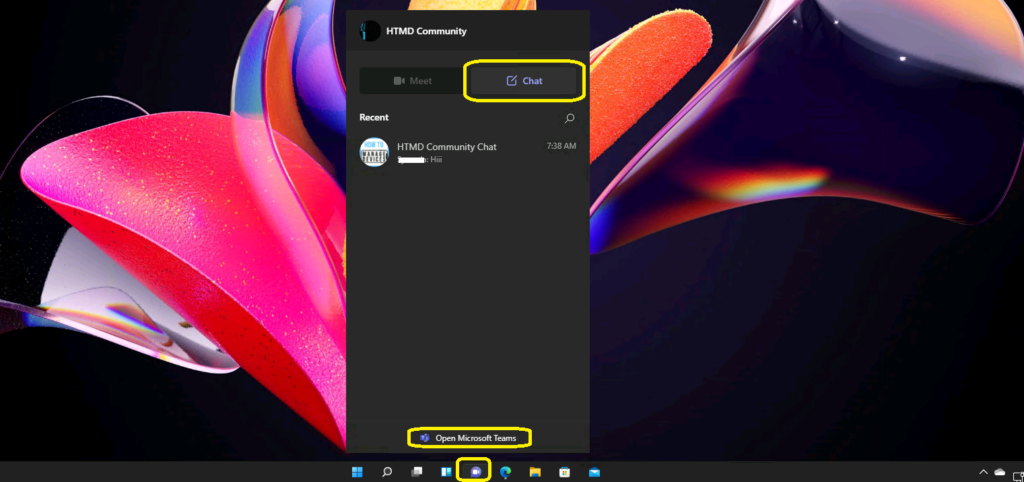Viewport: 1024px width, 482px height.
Task: Start a new Chat
Action: pos(524,81)
